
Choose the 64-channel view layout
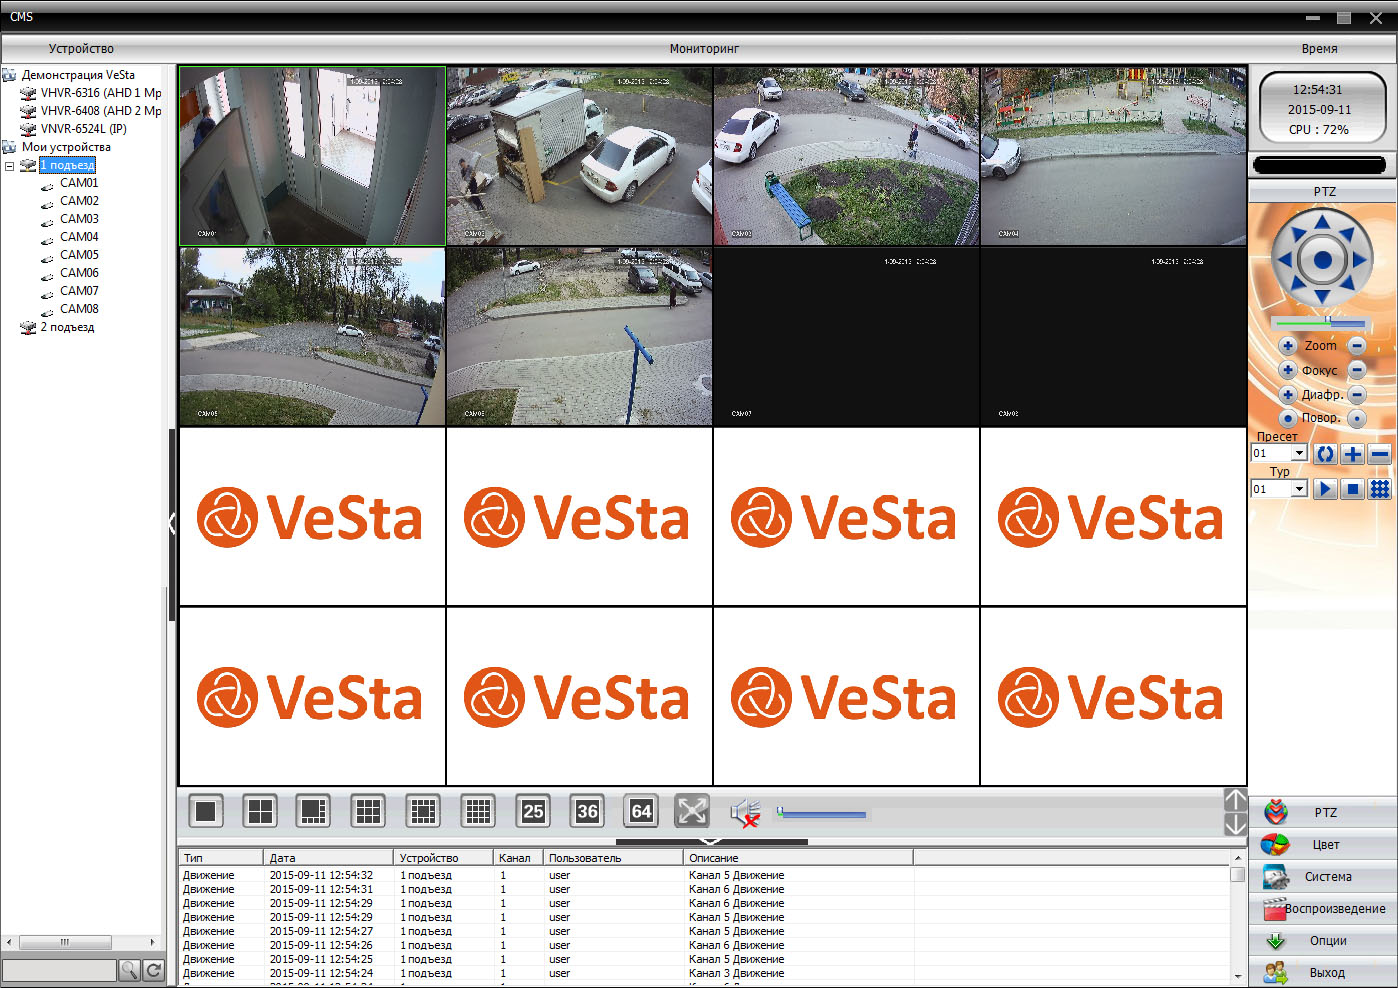point(641,811)
